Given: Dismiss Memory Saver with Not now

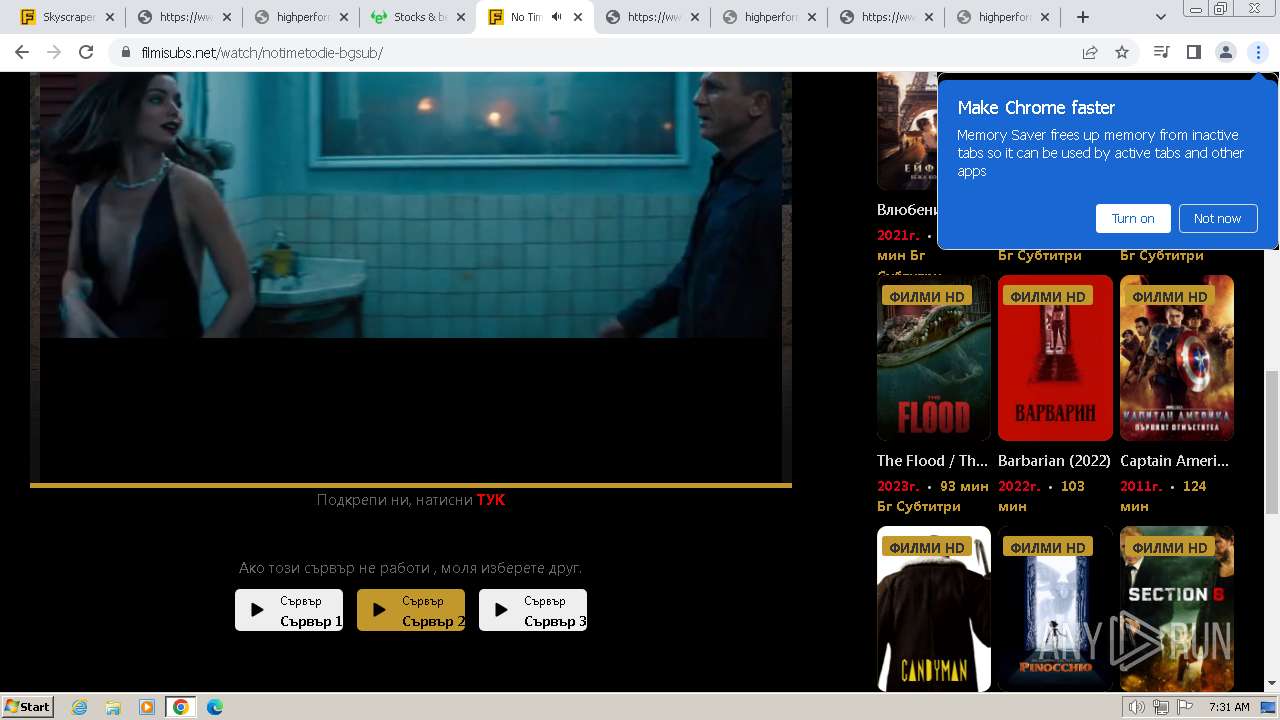Looking at the screenshot, I should pos(1217,218).
